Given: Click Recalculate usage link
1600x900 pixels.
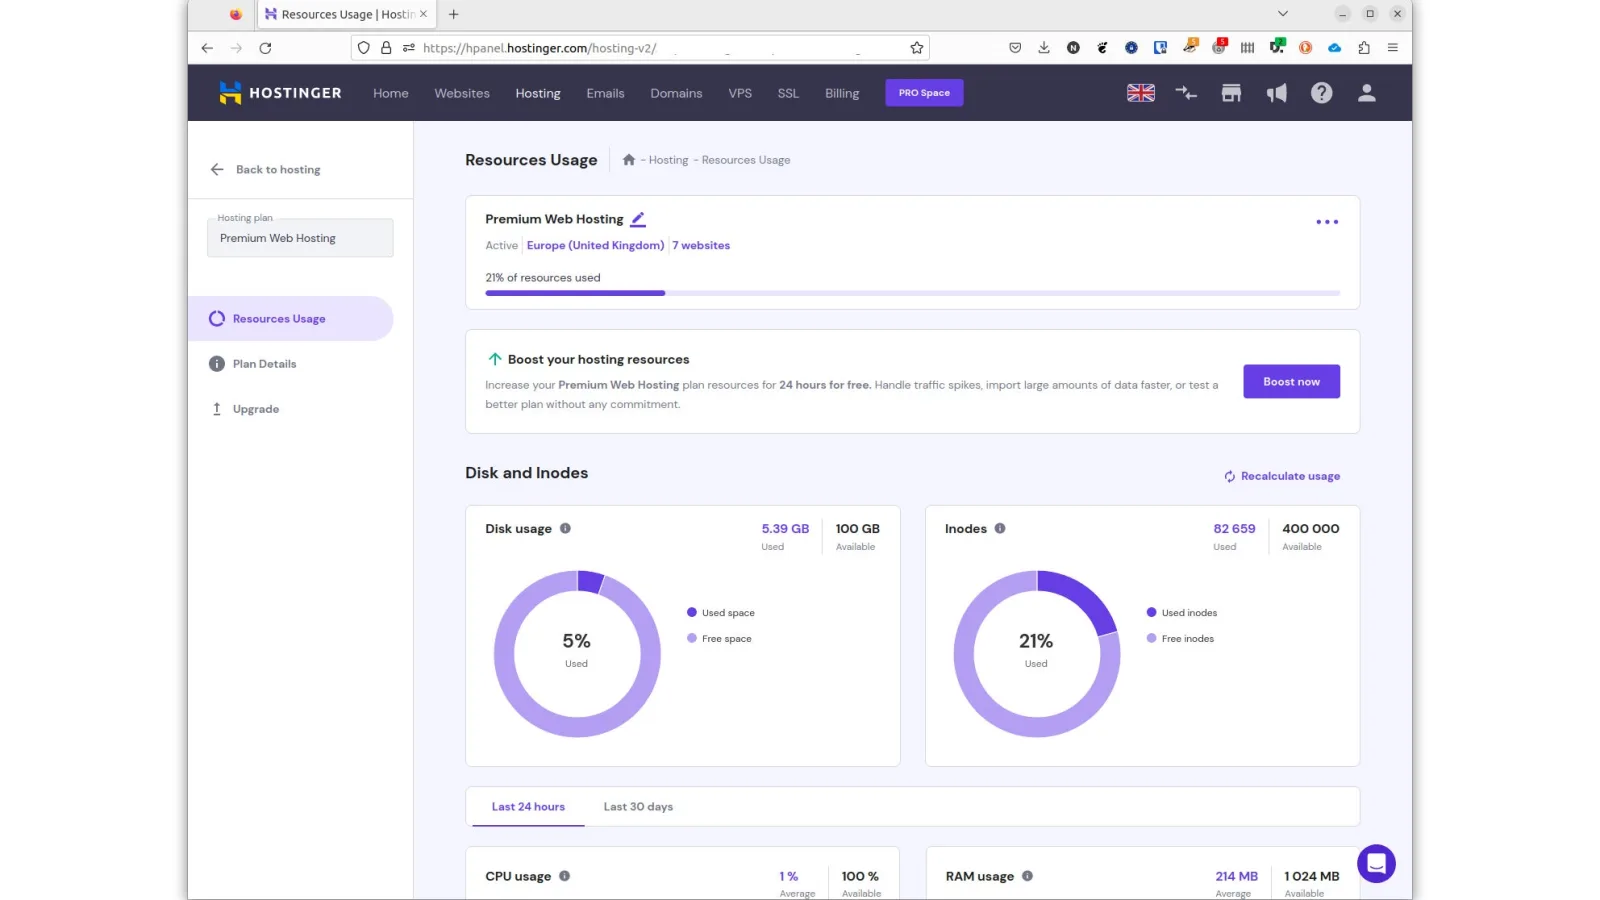Looking at the screenshot, I should point(1282,476).
